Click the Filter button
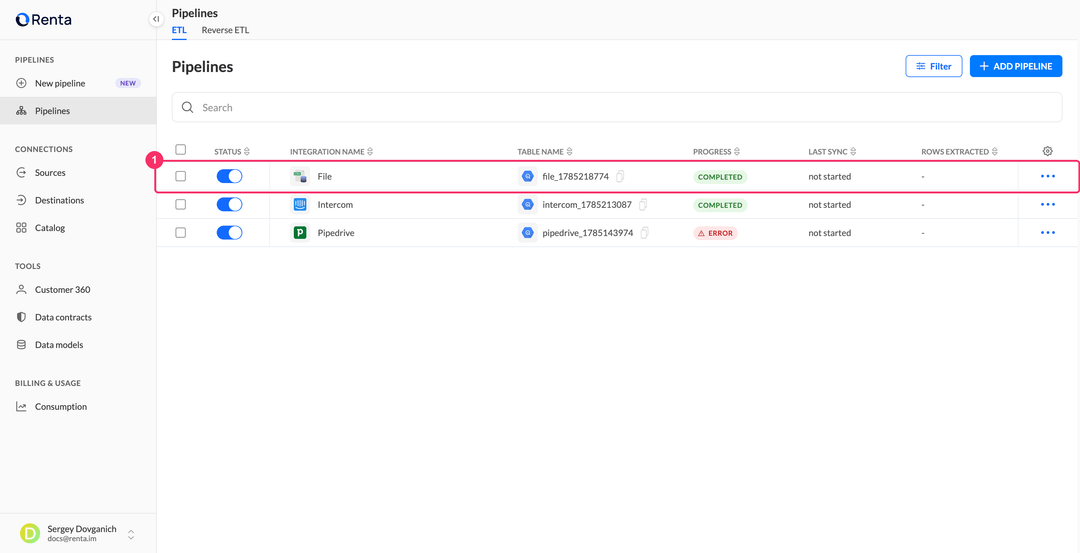The image size is (1080, 553). click(934, 66)
